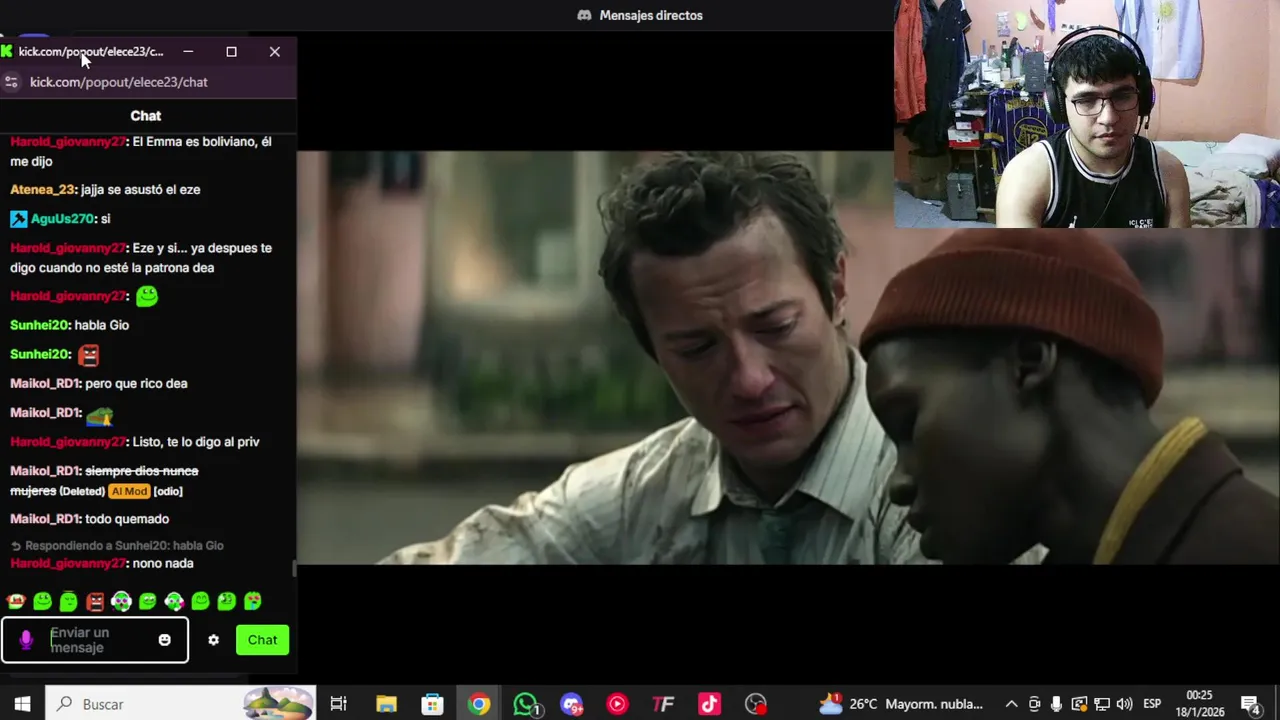
Task: Click the chat scrollbar thumb
Action: (294, 568)
